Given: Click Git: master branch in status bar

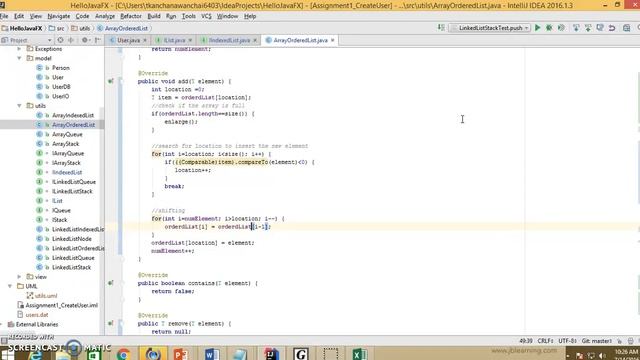Looking at the screenshot, I should coord(597,341).
